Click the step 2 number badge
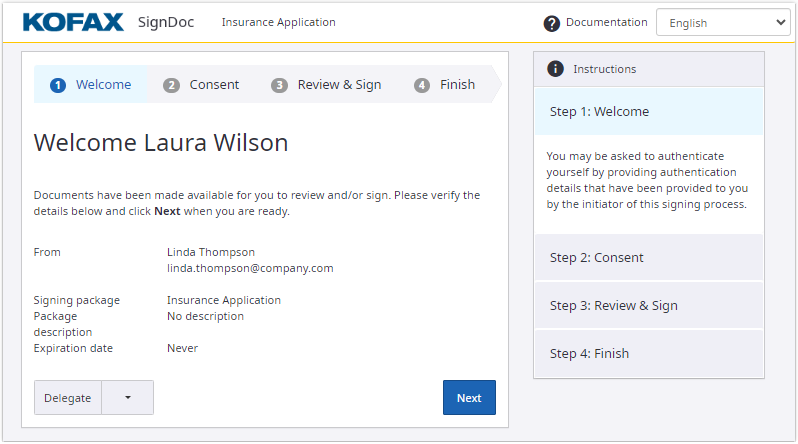The image size is (798, 444). [172, 85]
